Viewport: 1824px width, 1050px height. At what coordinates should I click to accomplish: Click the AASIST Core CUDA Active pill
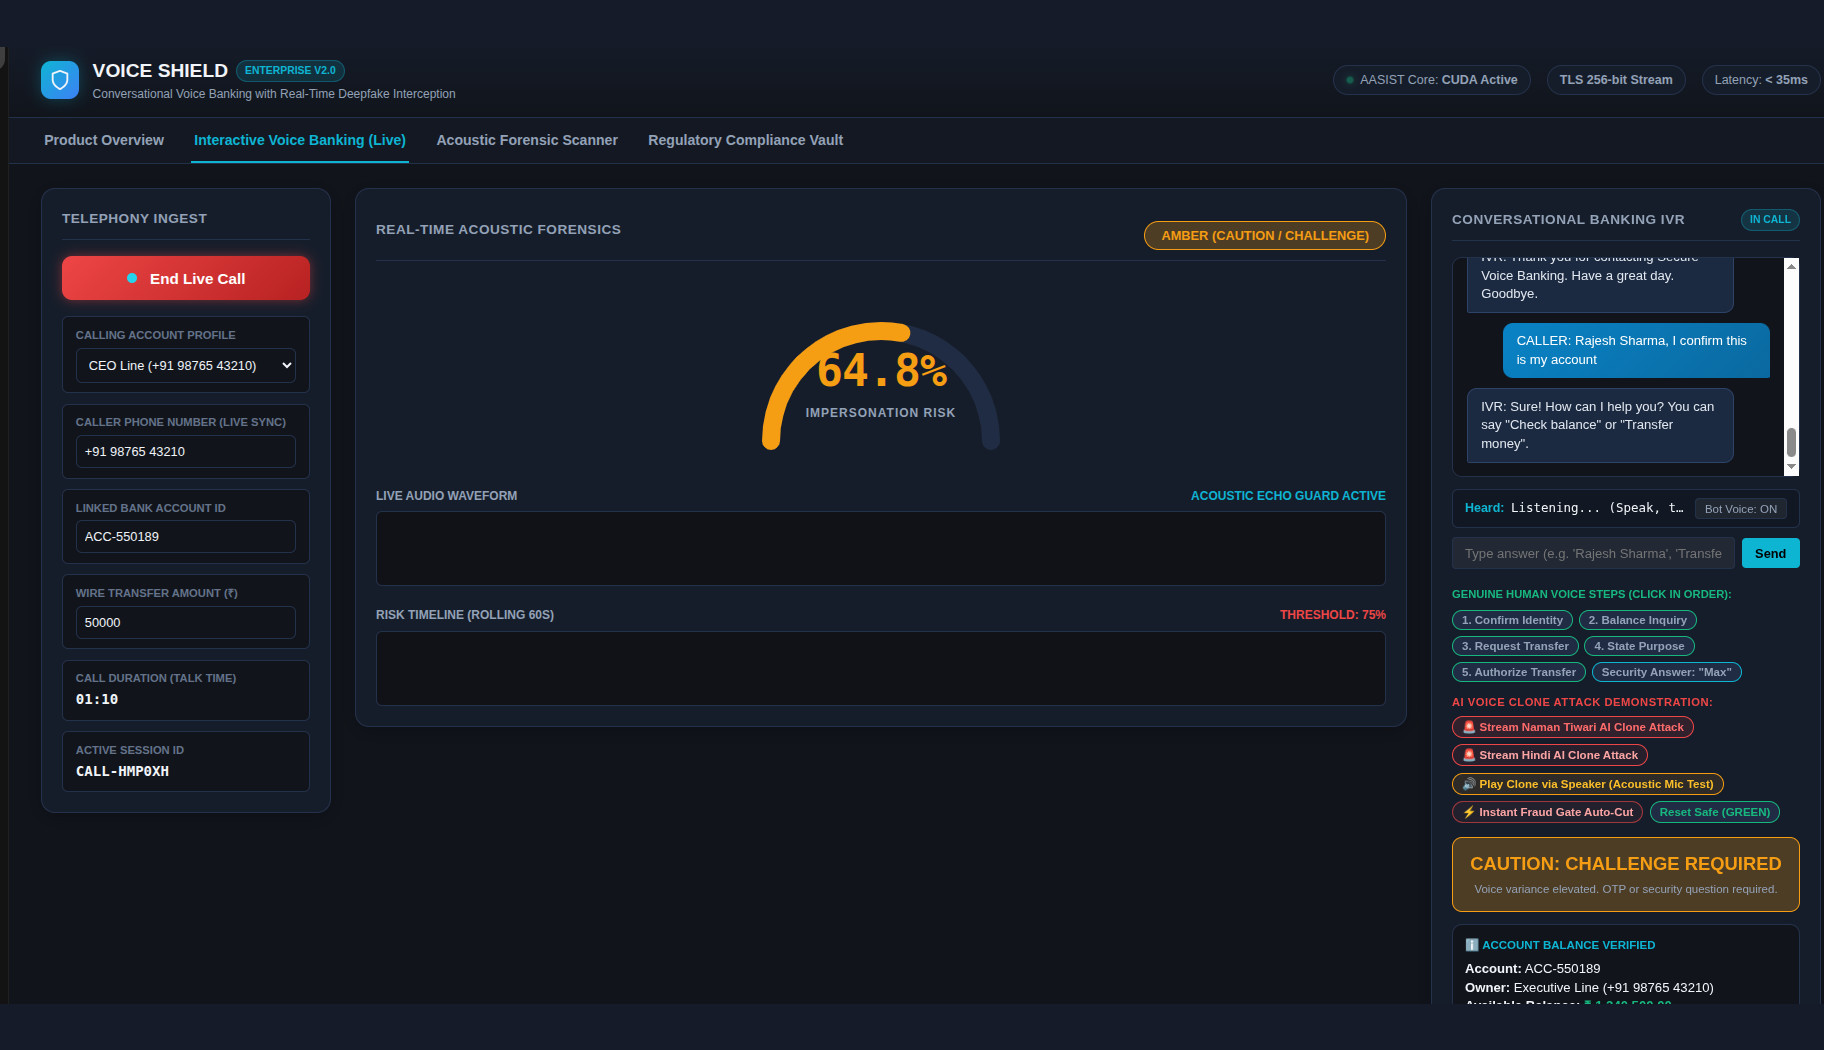click(1431, 80)
